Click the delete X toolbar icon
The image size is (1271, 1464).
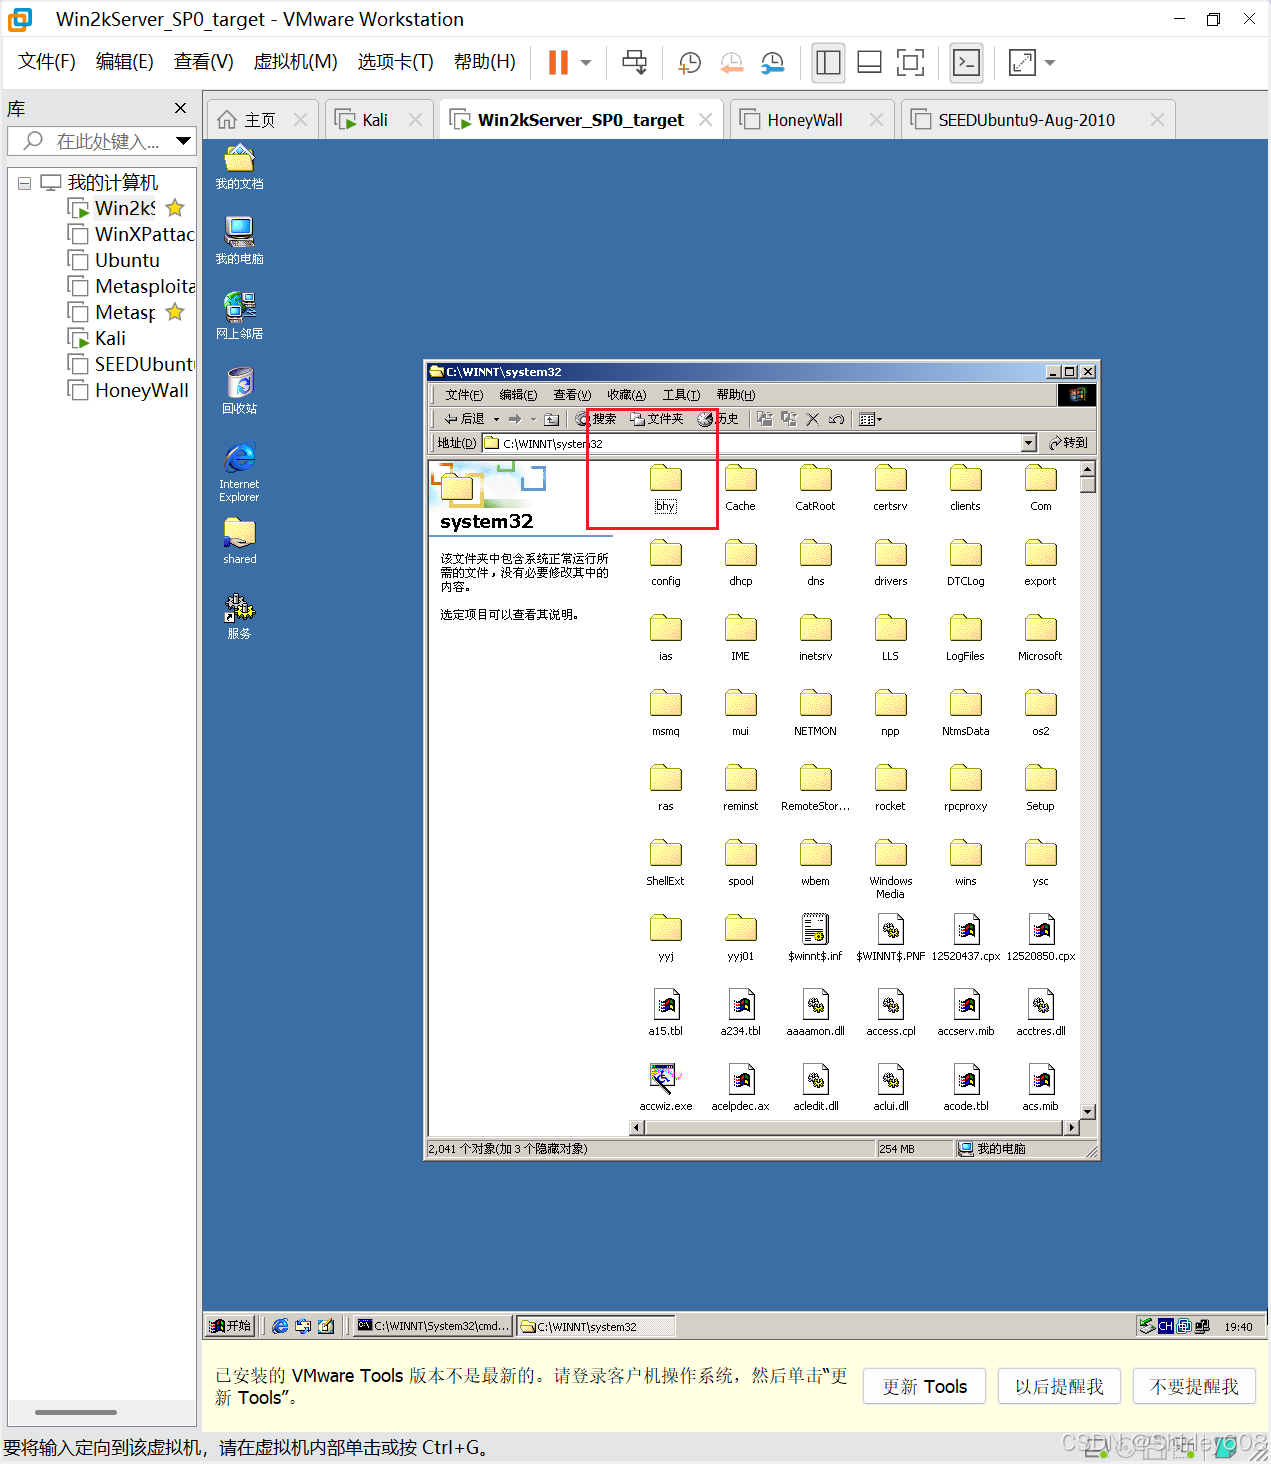(813, 419)
